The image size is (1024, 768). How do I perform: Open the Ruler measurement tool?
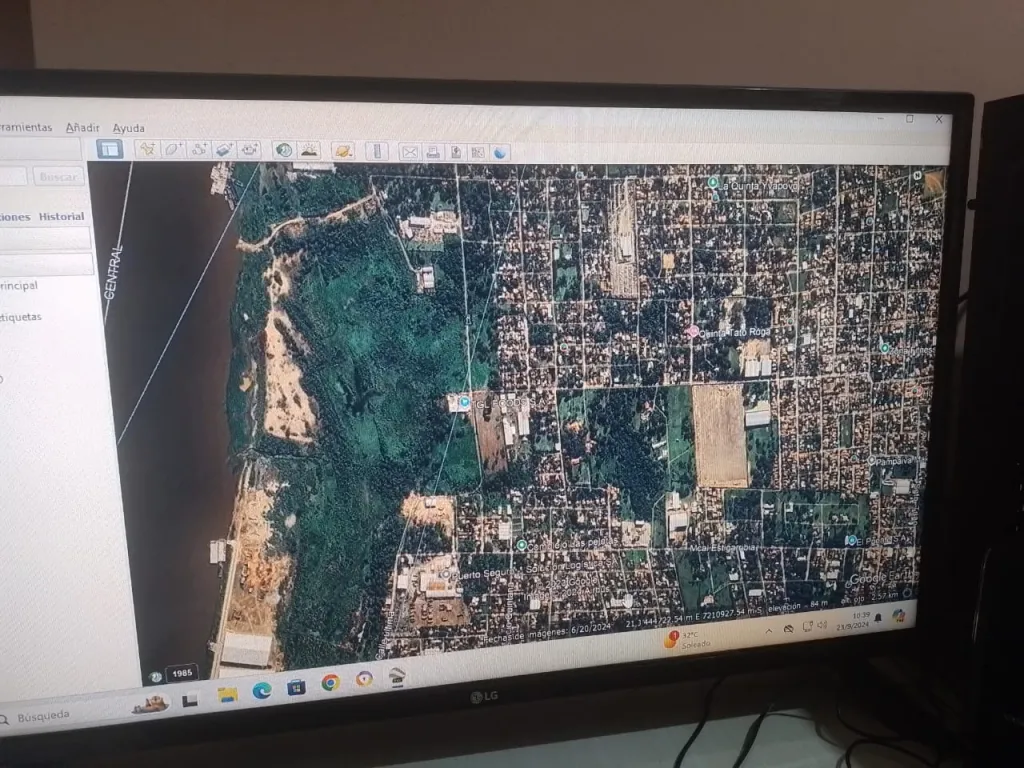click(x=377, y=152)
